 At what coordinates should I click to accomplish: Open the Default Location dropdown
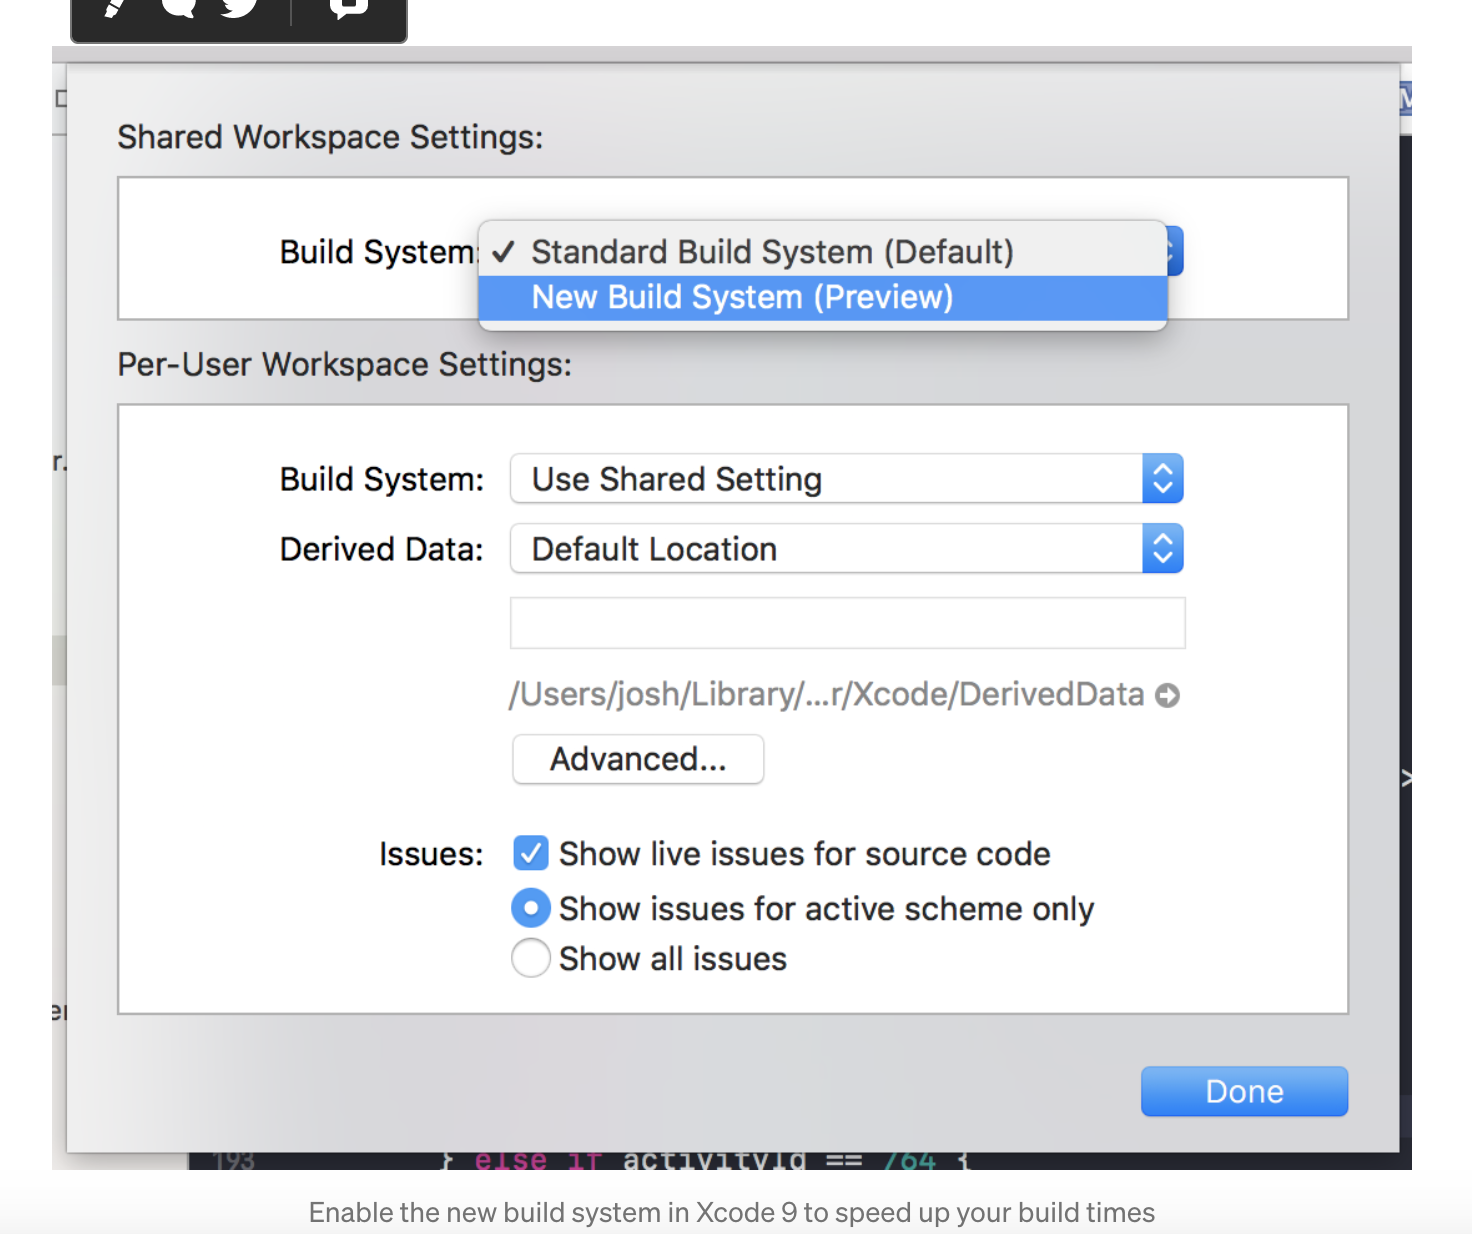846,549
